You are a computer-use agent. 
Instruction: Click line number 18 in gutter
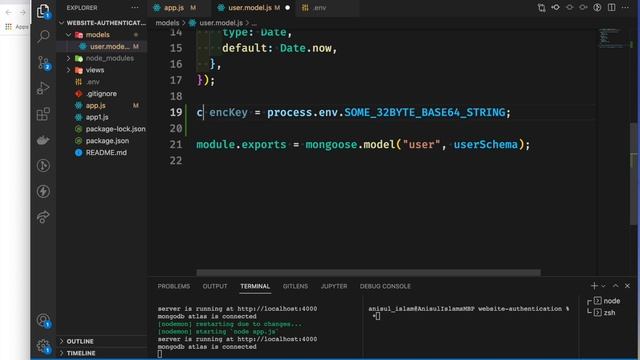[176, 96]
